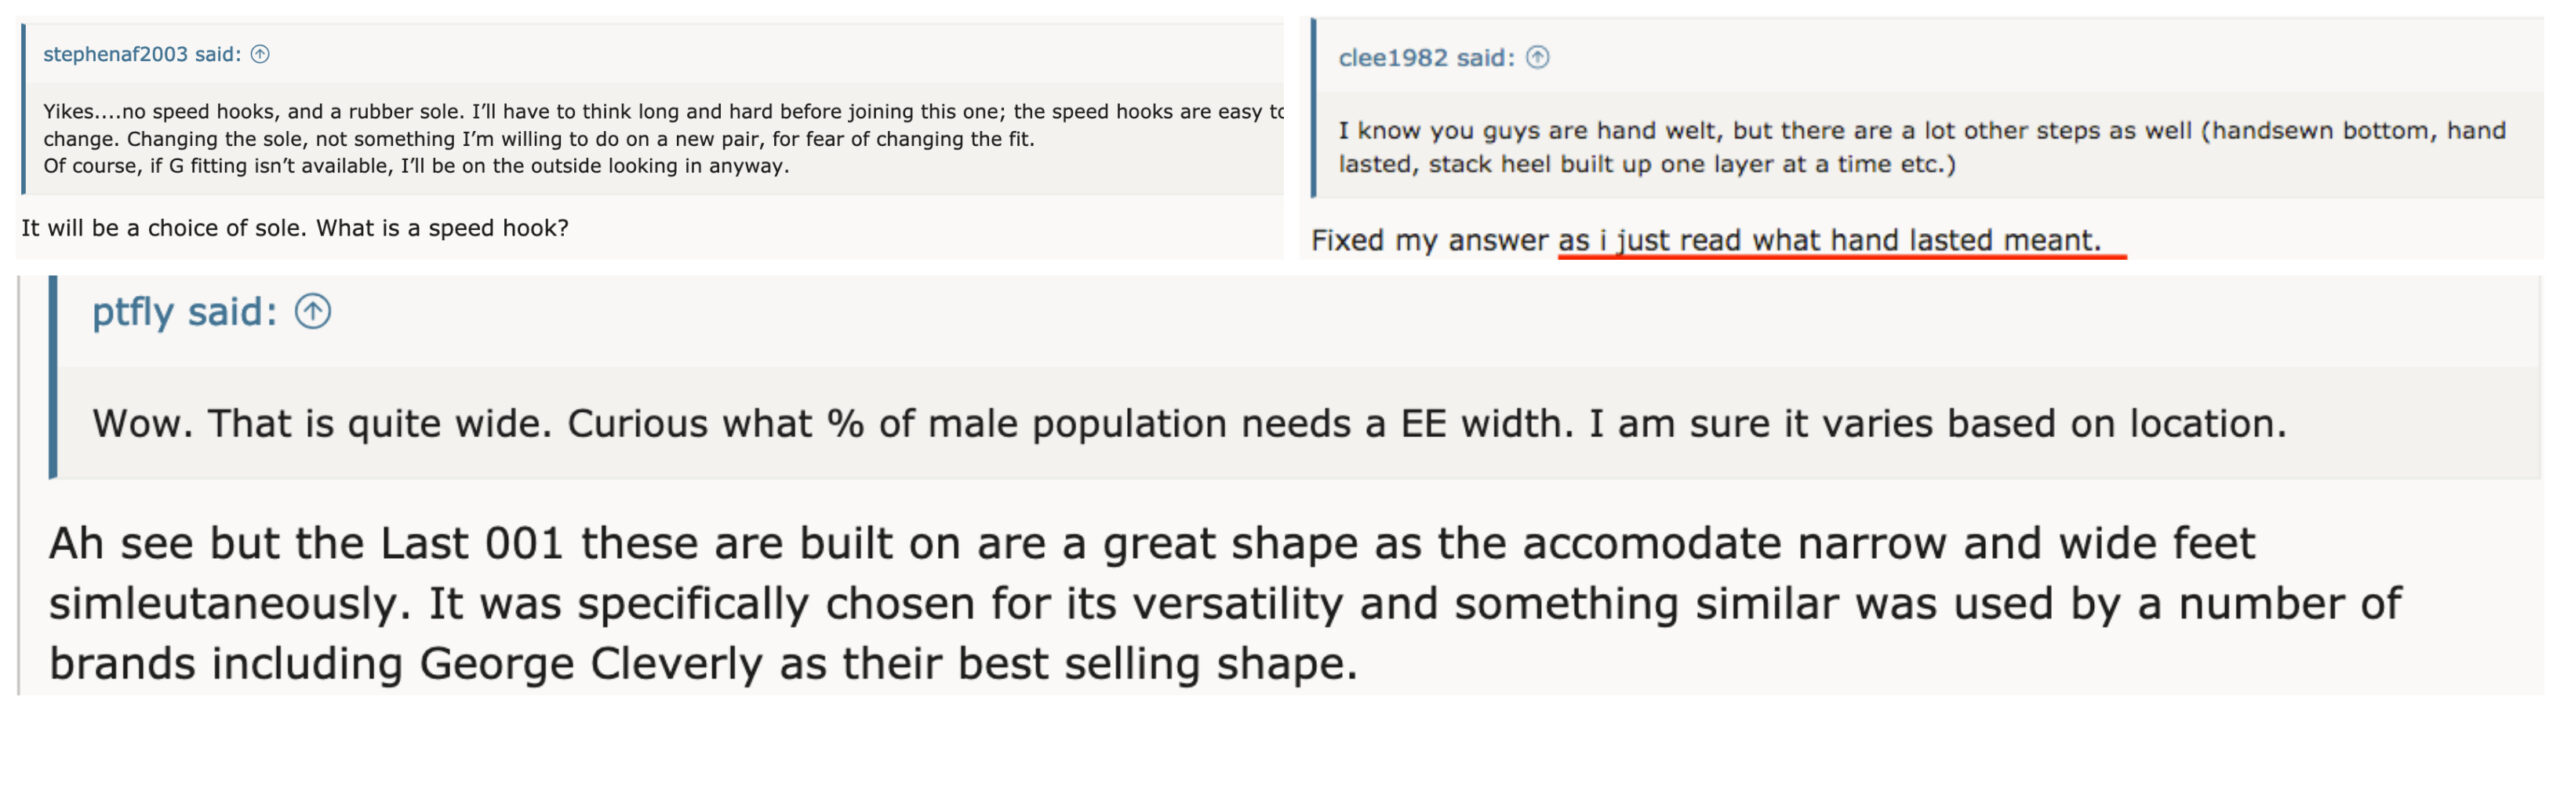Click the reply mentioning George Cleverly
The width and height of the screenshot is (2560, 795).
[1225, 603]
